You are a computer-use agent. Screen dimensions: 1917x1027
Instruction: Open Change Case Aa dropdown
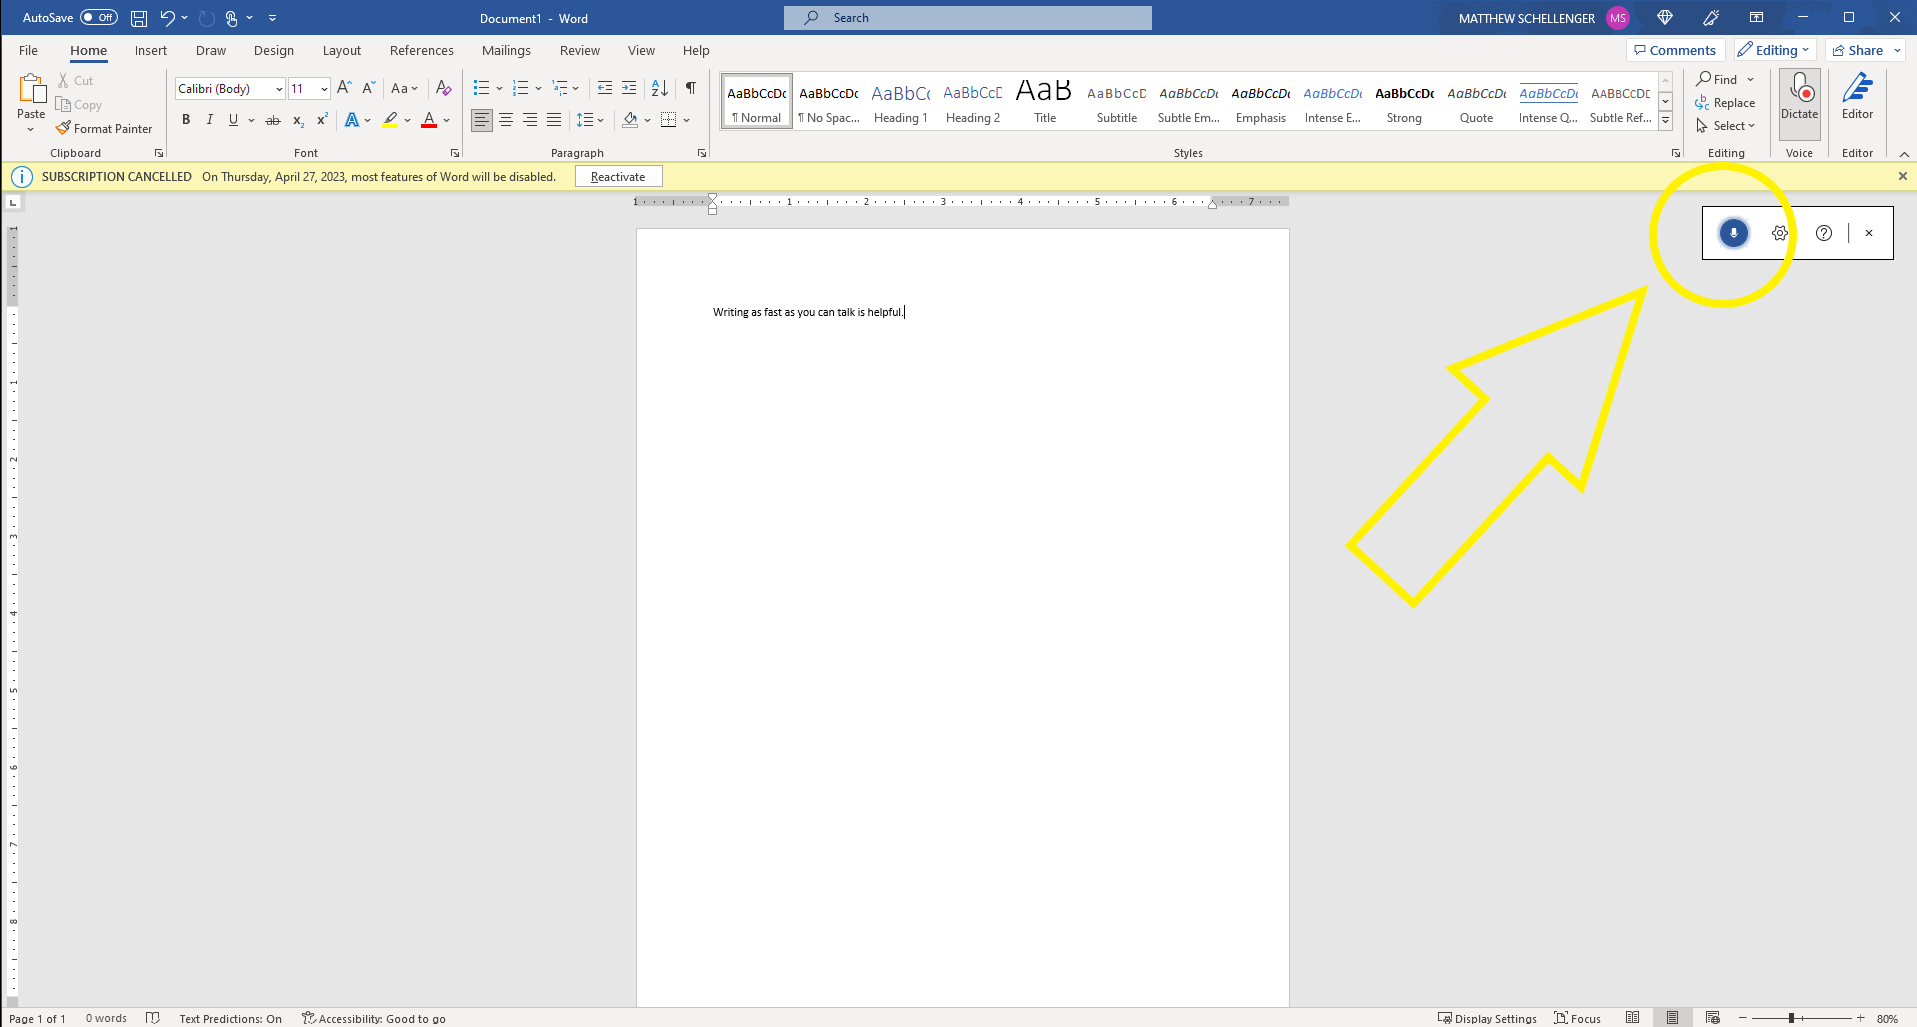tap(405, 88)
